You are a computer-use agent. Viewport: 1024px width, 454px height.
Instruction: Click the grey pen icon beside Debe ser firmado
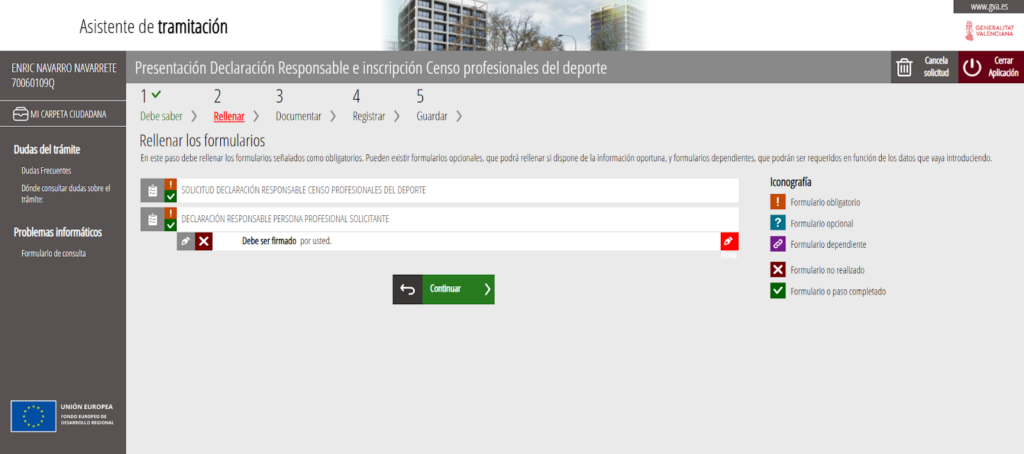tap(185, 241)
